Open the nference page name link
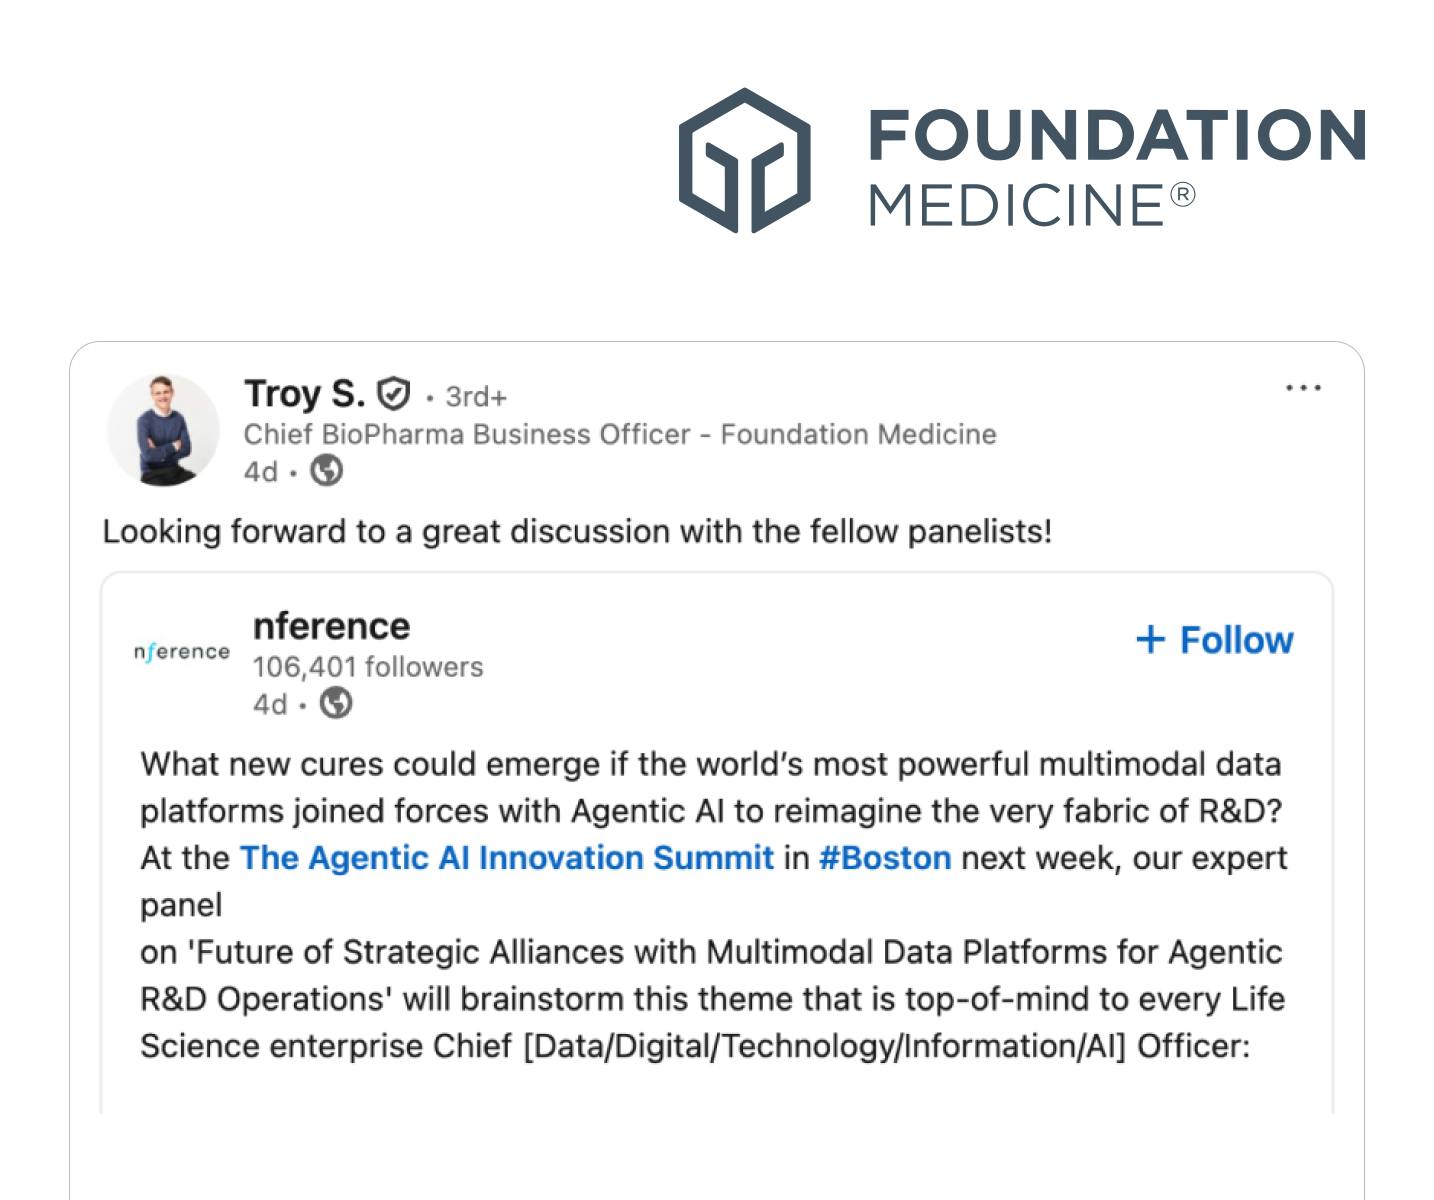The image size is (1434, 1200). click(331, 626)
